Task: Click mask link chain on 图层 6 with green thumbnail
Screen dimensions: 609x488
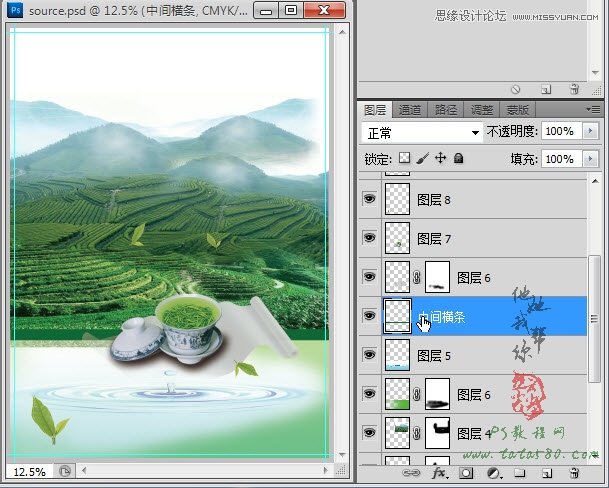Action: [417, 394]
